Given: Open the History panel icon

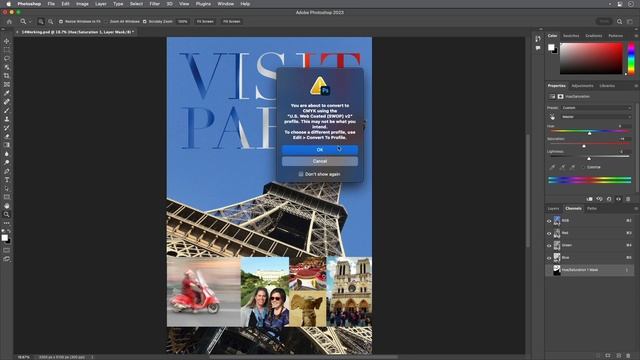Looking at the screenshot, I should click(538, 39).
